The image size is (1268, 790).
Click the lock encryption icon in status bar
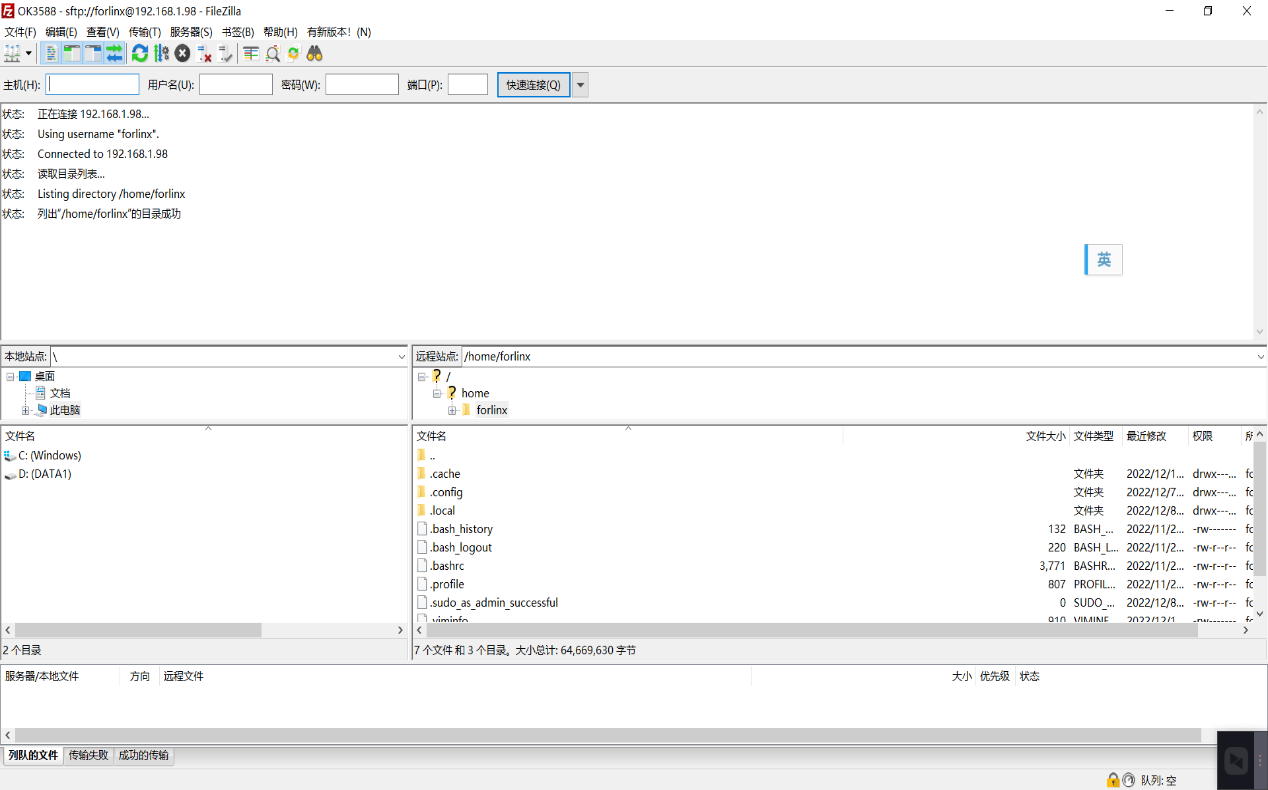point(1113,780)
